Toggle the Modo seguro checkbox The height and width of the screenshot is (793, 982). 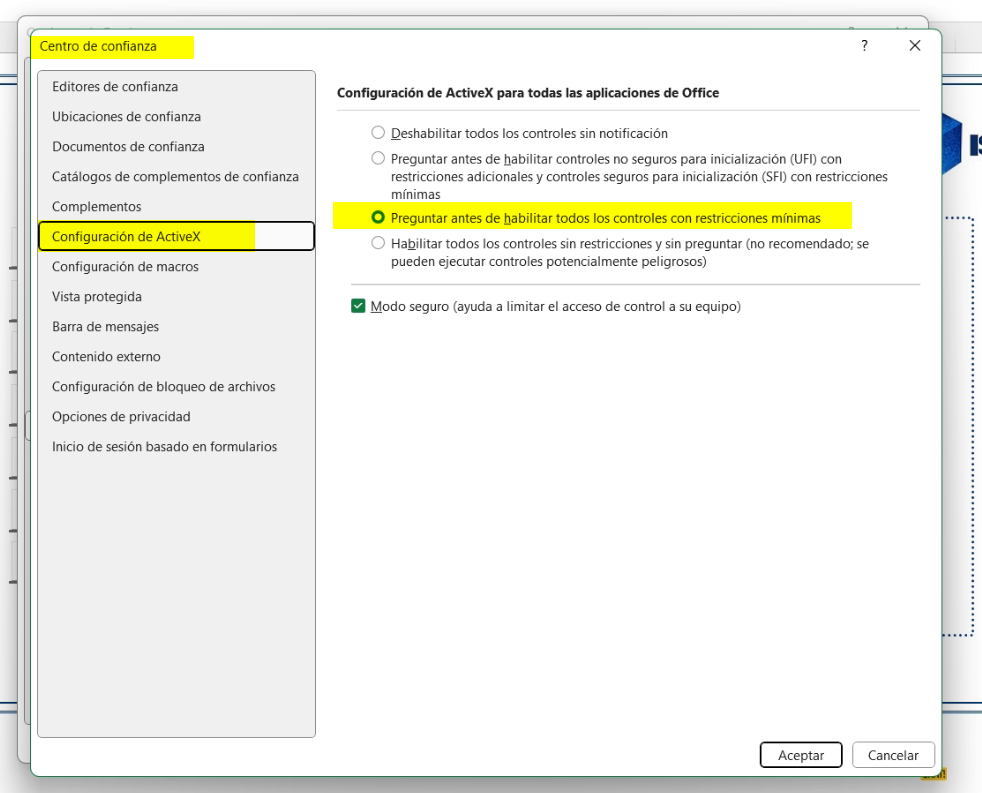pyautogui.click(x=358, y=306)
